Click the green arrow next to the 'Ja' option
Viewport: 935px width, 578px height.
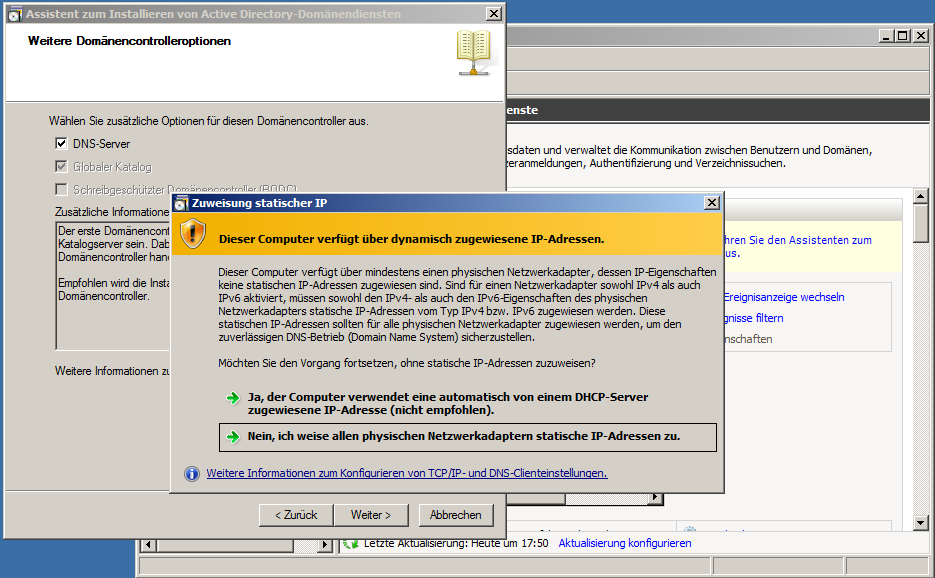click(x=233, y=398)
